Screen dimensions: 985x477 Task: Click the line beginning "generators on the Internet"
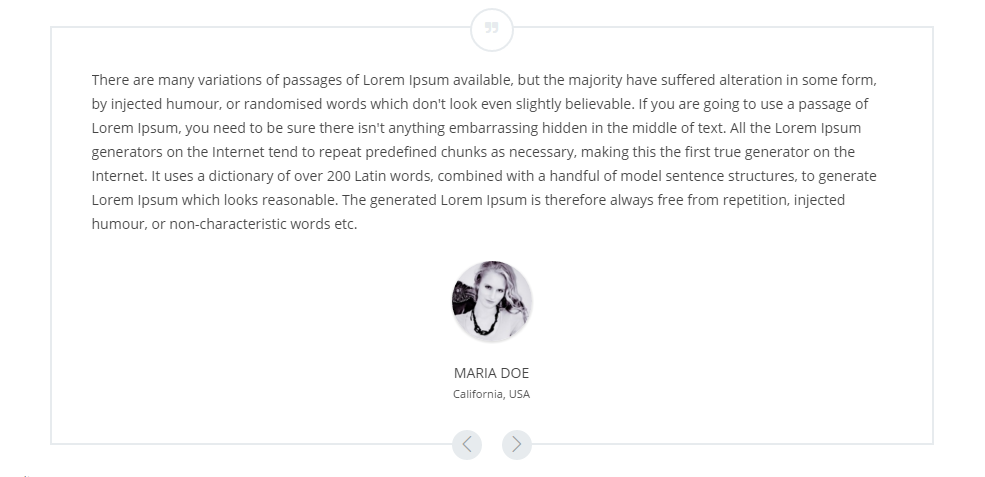473,152
